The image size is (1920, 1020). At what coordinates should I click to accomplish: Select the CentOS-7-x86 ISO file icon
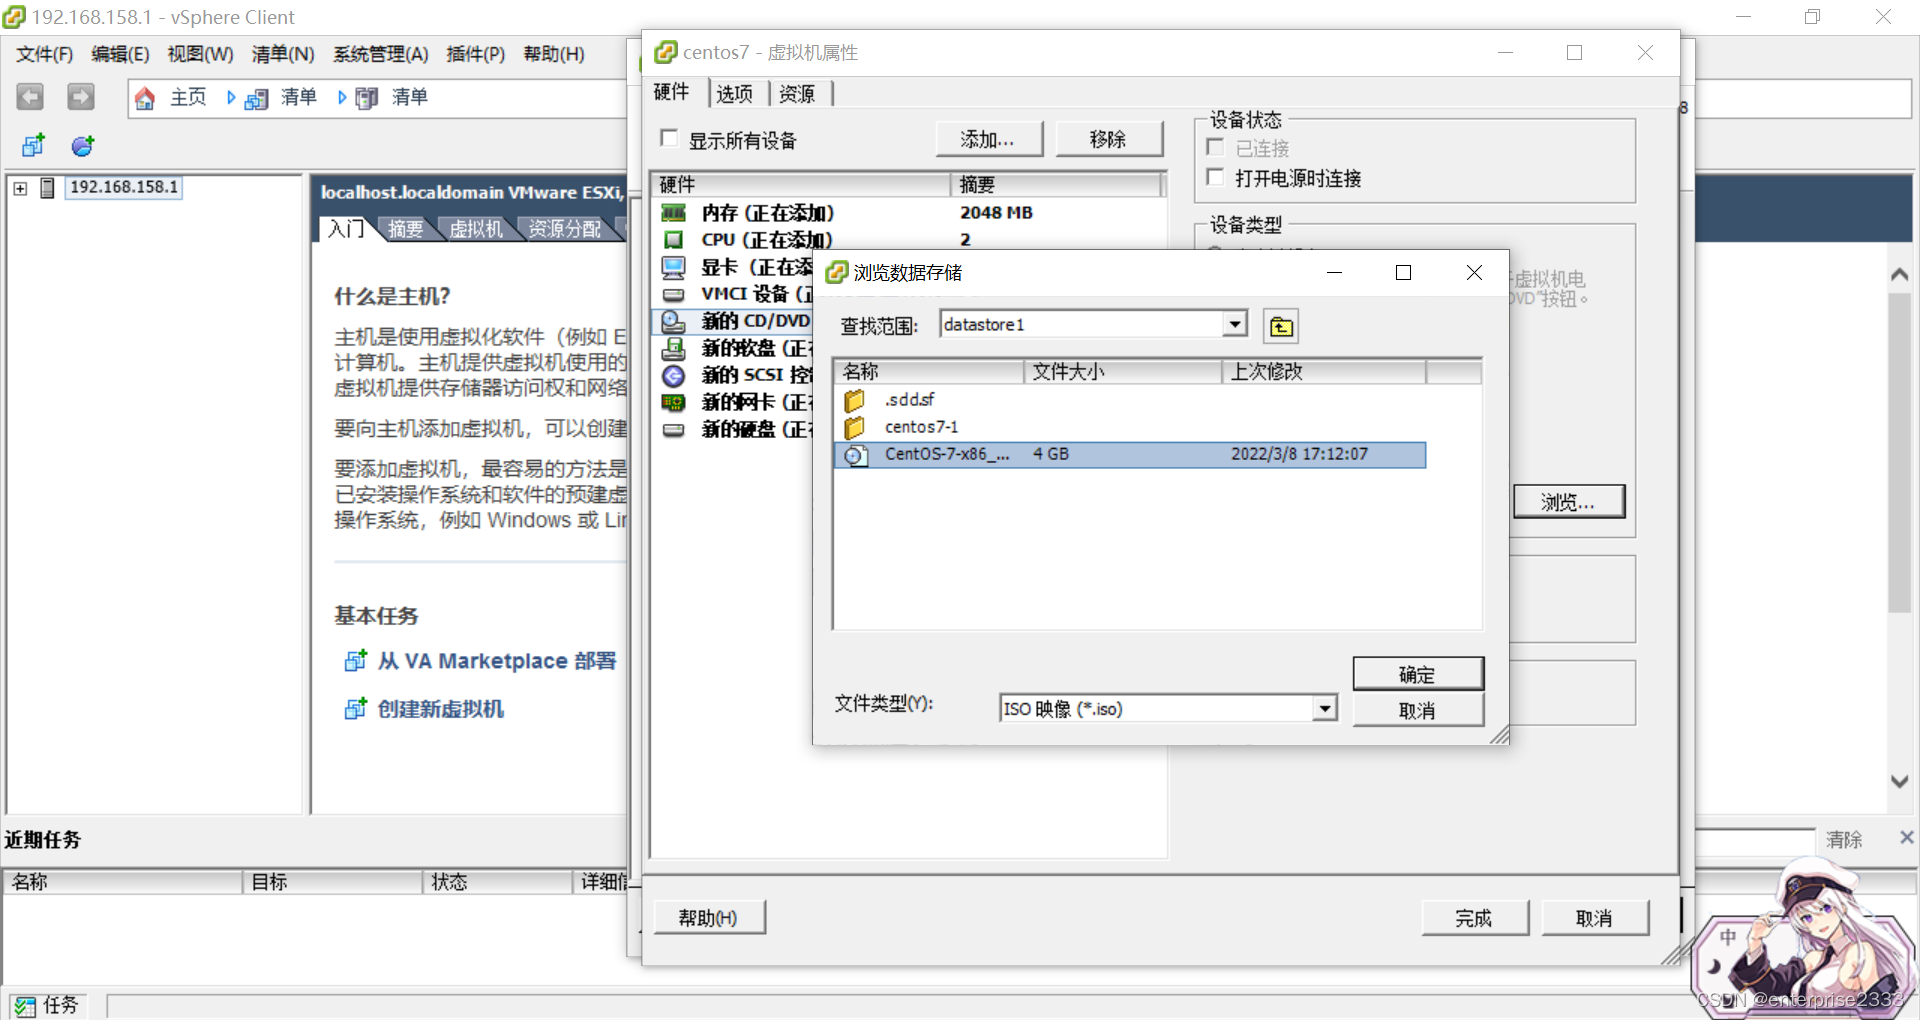[855, 455]
